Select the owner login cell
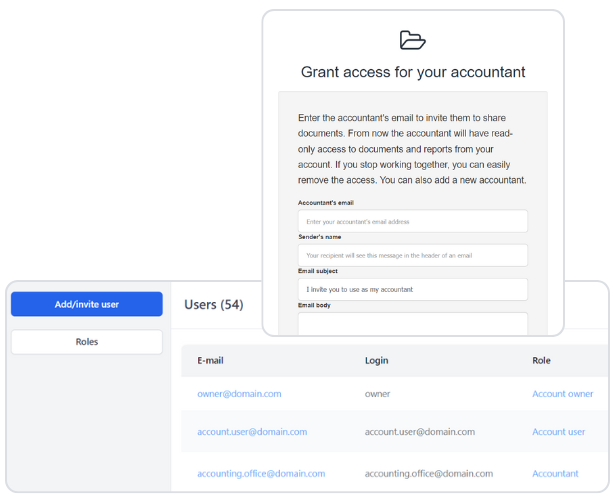Screen dimensions: 615x500 (377, 394)
